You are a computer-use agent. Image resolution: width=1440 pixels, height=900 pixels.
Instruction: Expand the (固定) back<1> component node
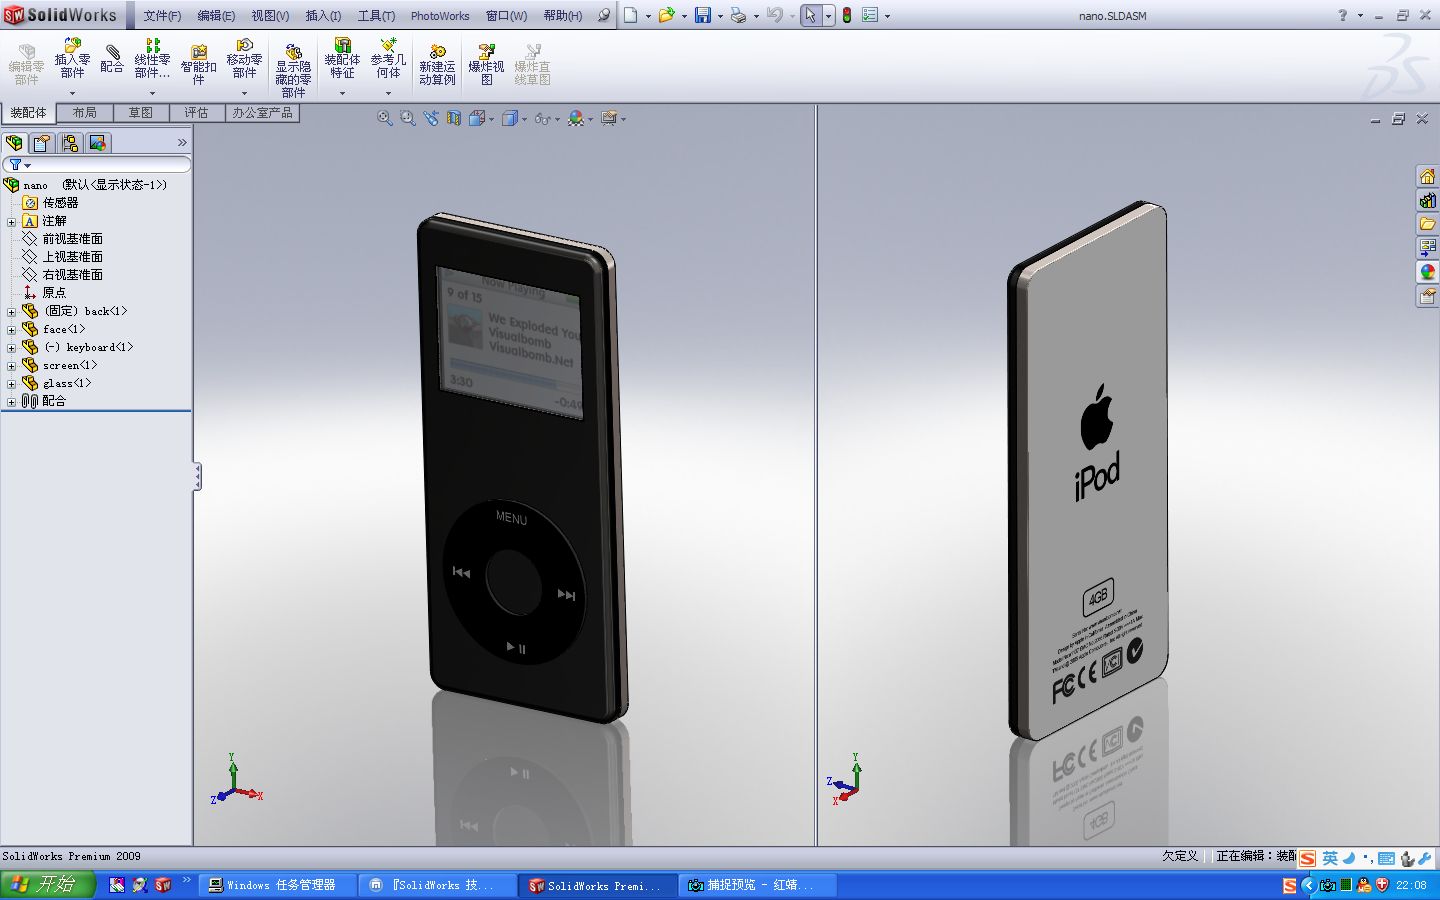11,312
